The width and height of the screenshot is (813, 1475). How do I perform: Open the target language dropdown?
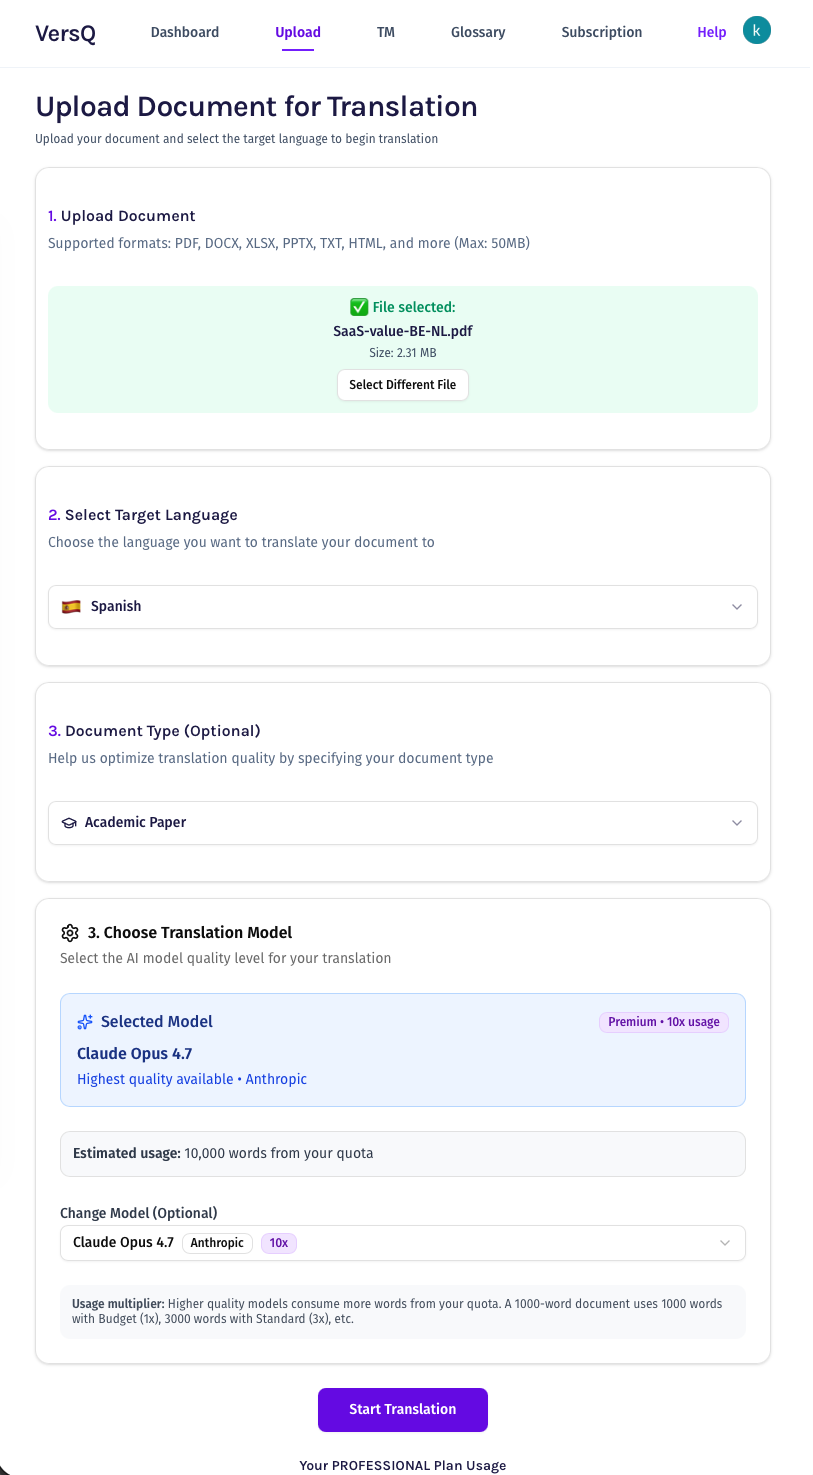(x=403, y=606)
